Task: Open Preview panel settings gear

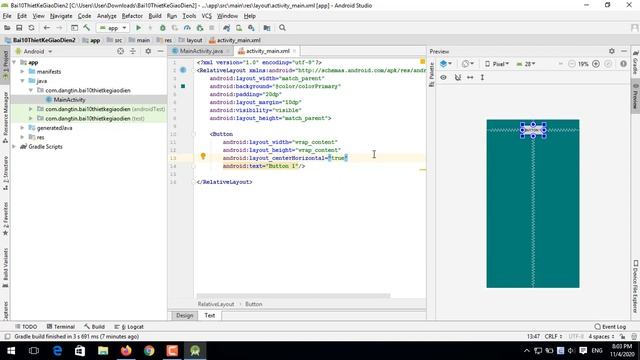Action: click(611, 51)
